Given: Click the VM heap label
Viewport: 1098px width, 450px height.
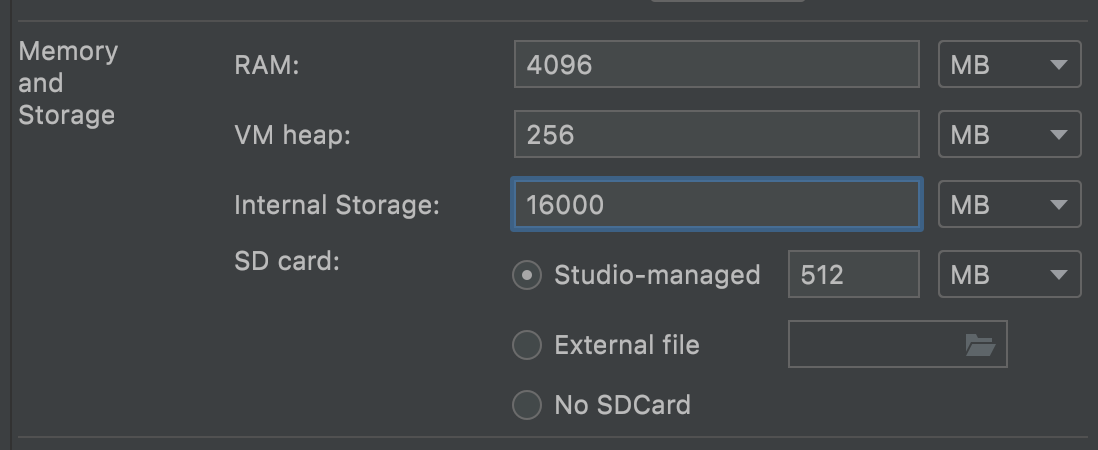Looking at the screenshot, I should pyautogui.click(x=292, y=135).
